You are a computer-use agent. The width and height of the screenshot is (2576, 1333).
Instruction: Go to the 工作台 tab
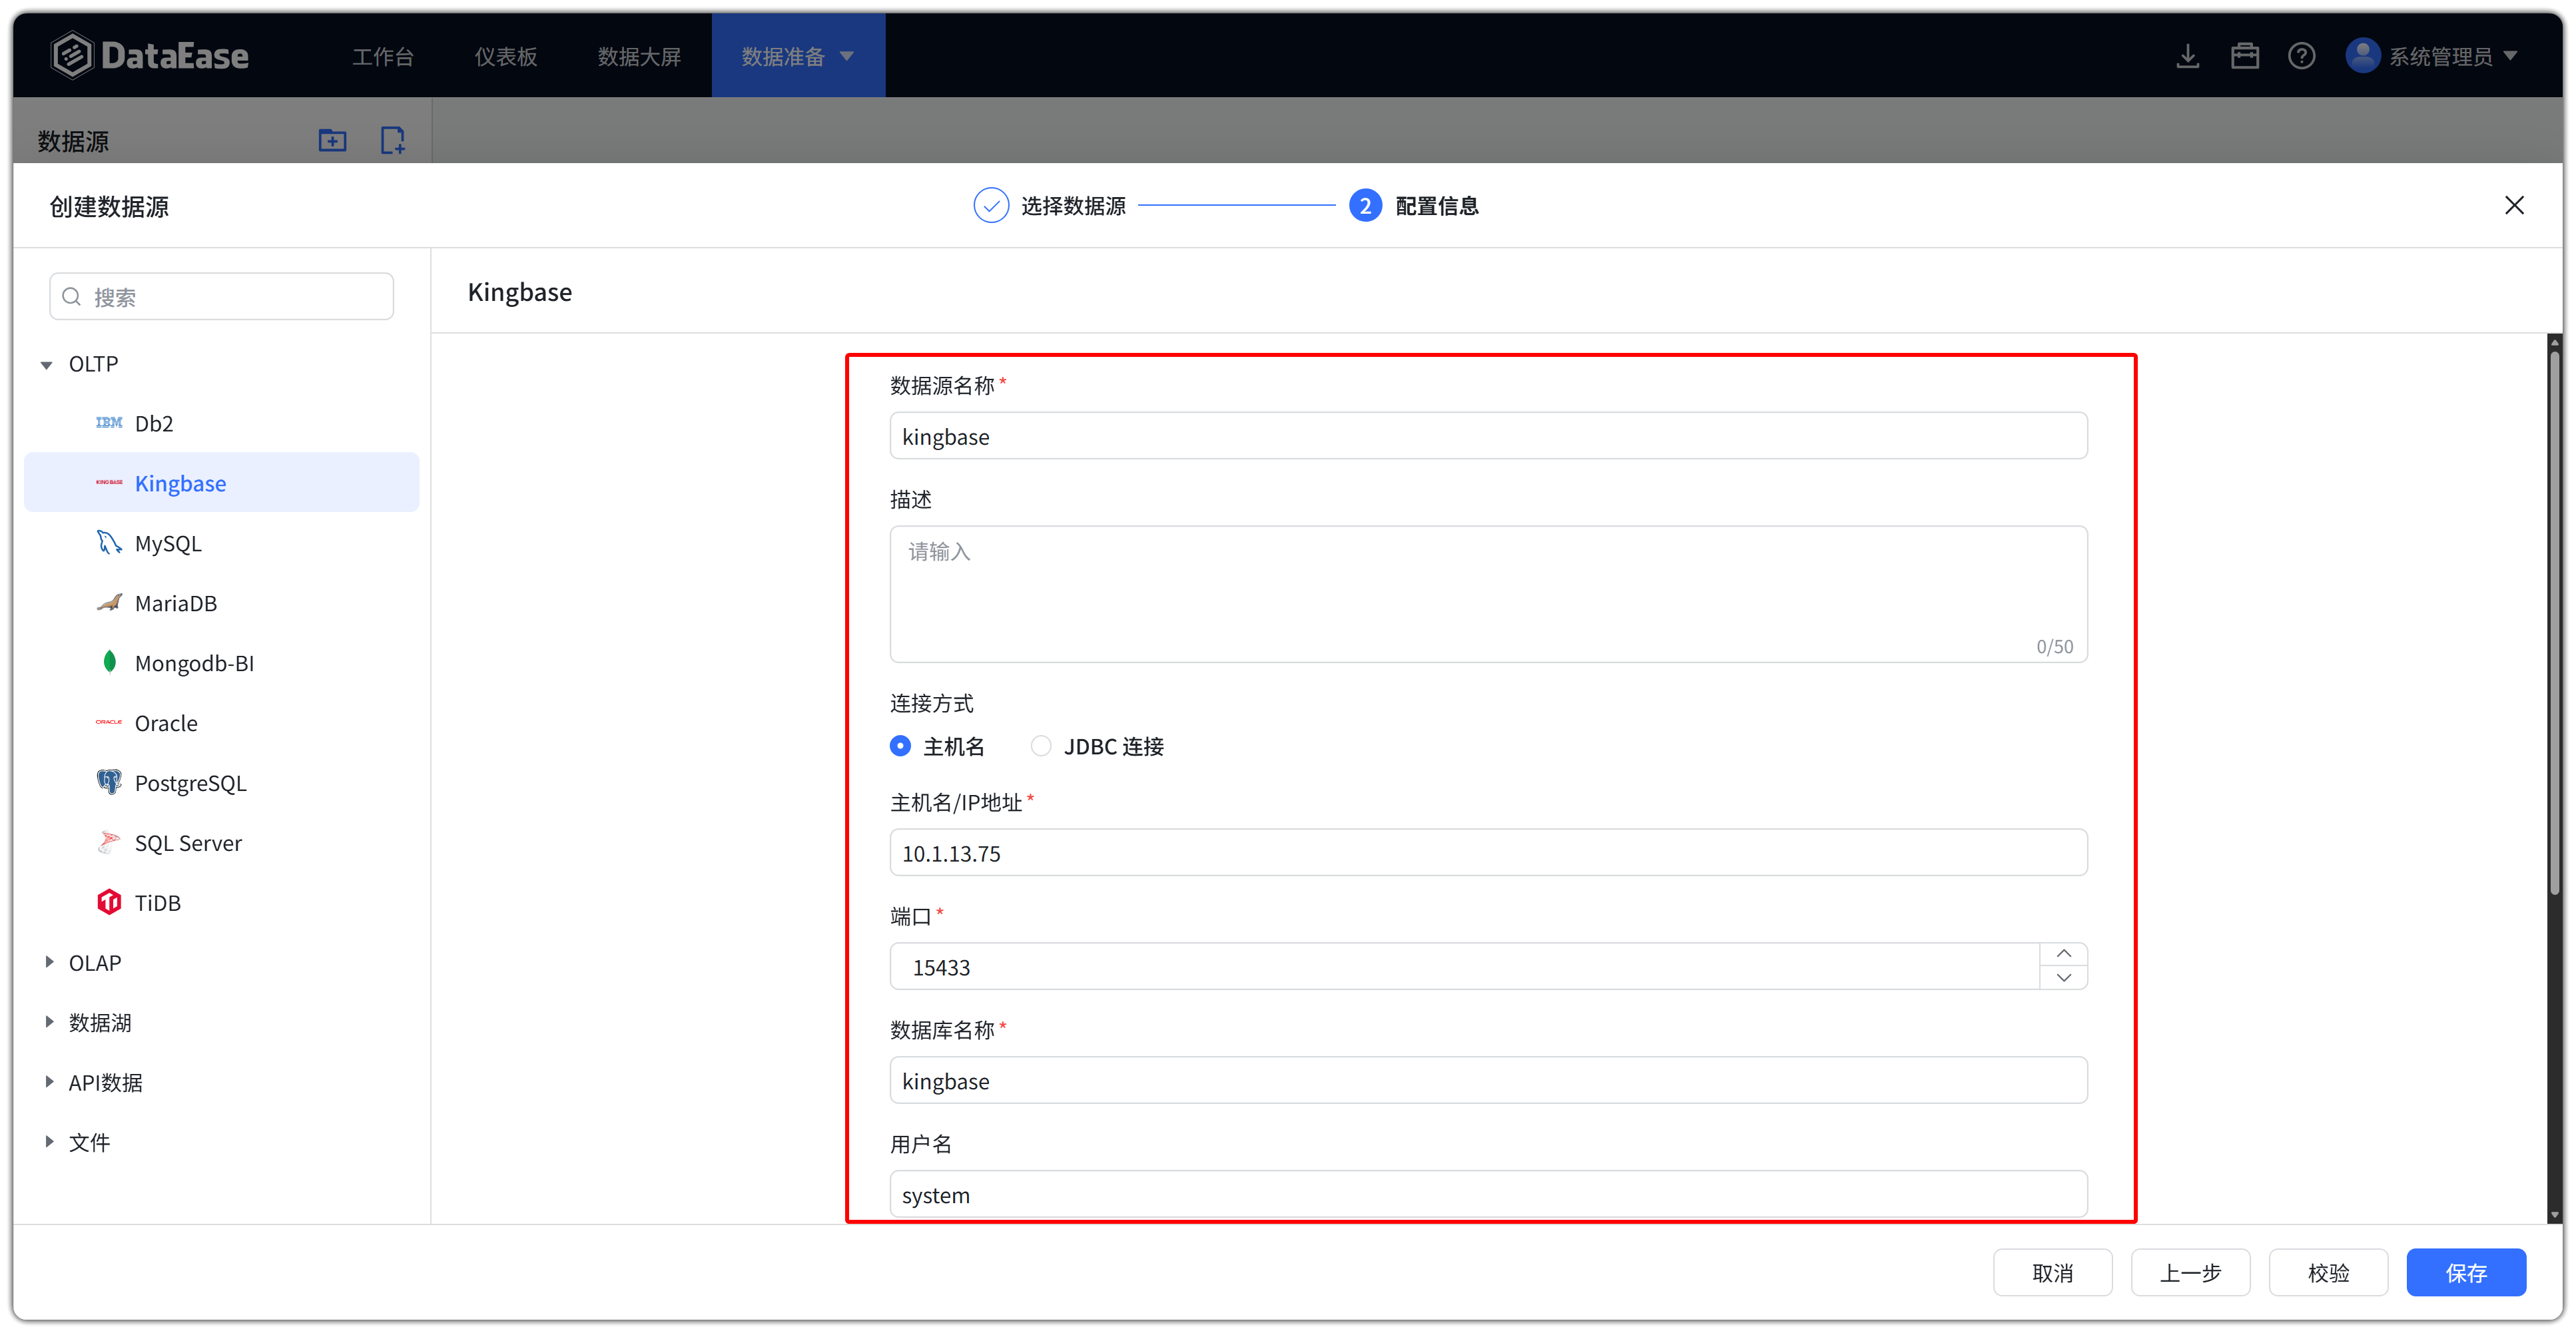(383, 57)
